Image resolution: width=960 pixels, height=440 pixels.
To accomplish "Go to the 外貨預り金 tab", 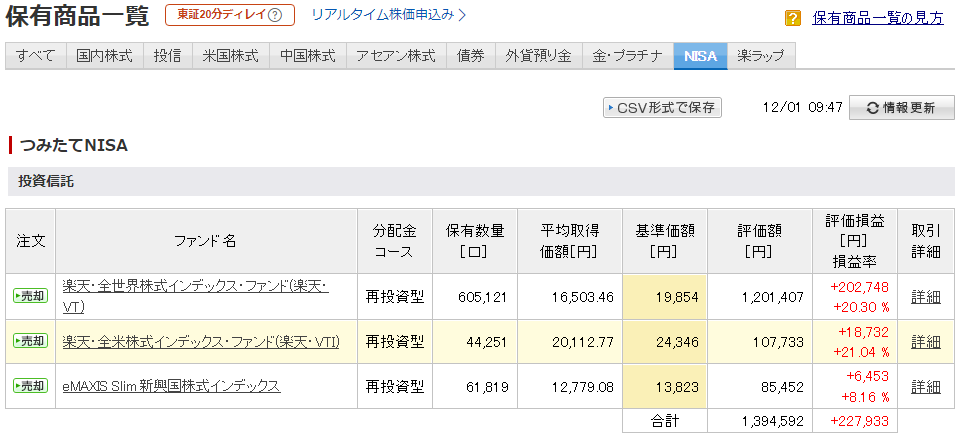I will click(x=538, y=56).
